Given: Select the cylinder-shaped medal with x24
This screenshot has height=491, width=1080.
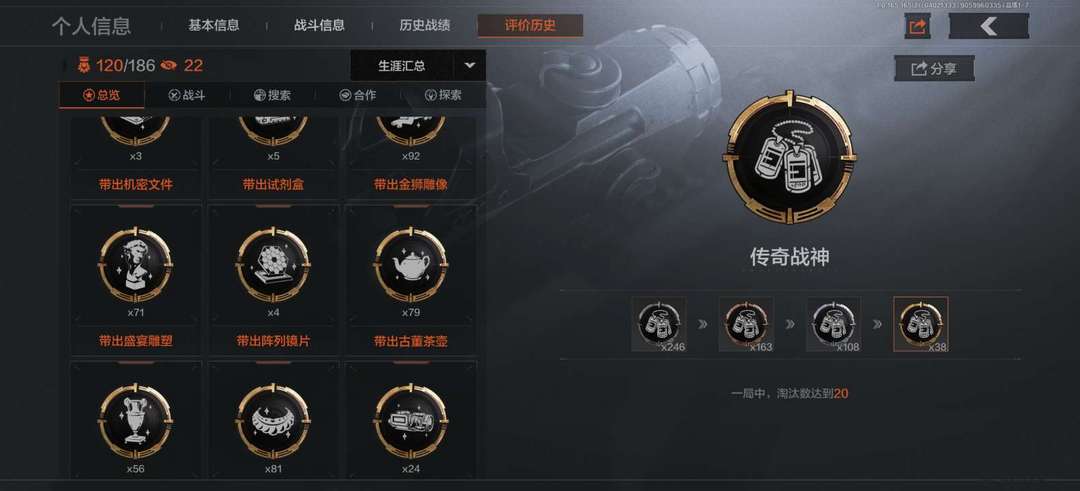Looking at the screenshot, I should (x=411, y=421).
